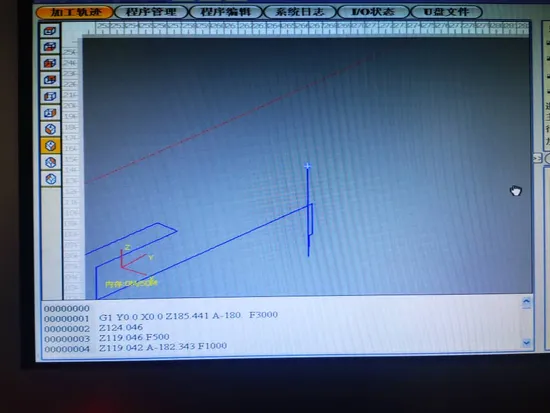Open the 加工轨迹 tab
The image size is (550, 413).
click(x=75, y=12)
